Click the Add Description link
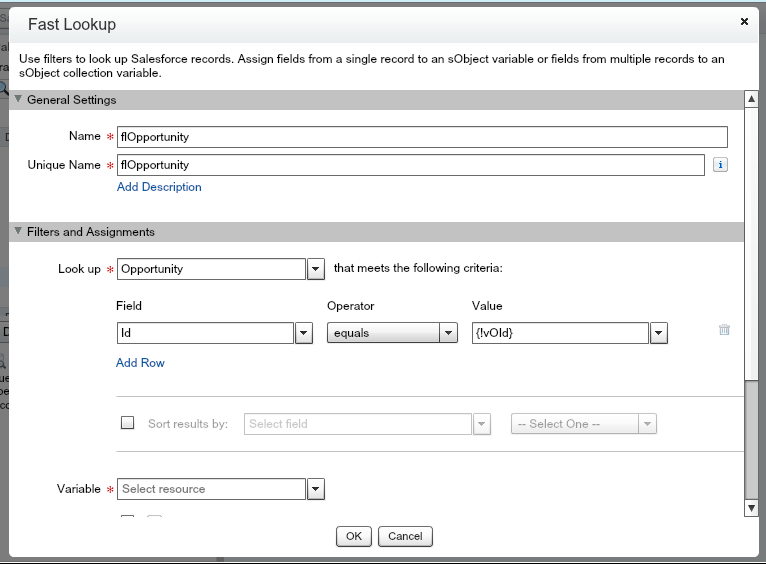The width and height of the screenshot is (766, 564). click(159, 187)
